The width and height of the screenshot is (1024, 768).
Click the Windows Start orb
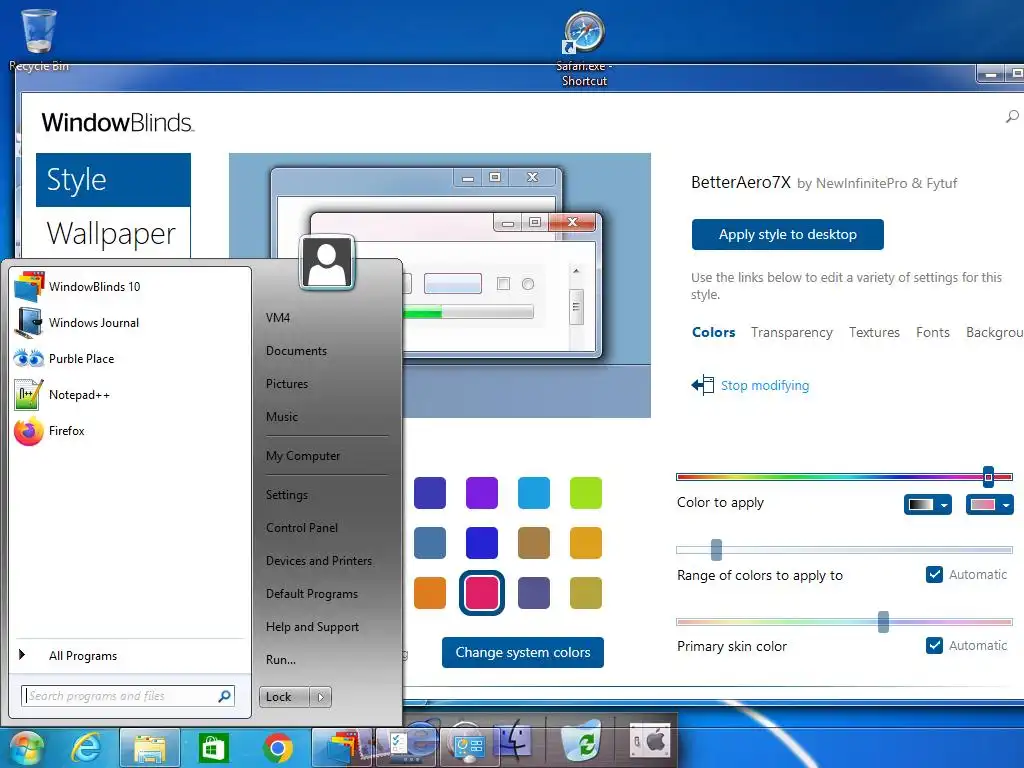pyautogui.click(x=26, y=748)
